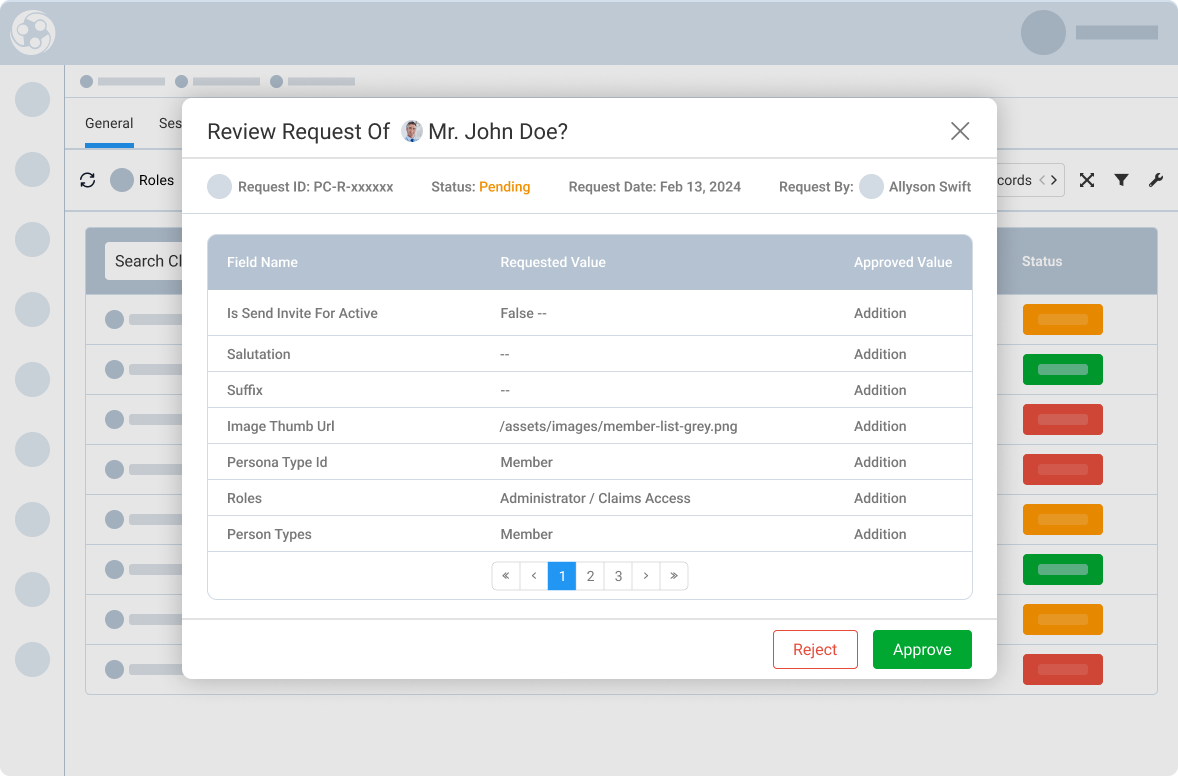Select the Persona Type Id row
The image size is (1178, 776).
coord(590,462)
